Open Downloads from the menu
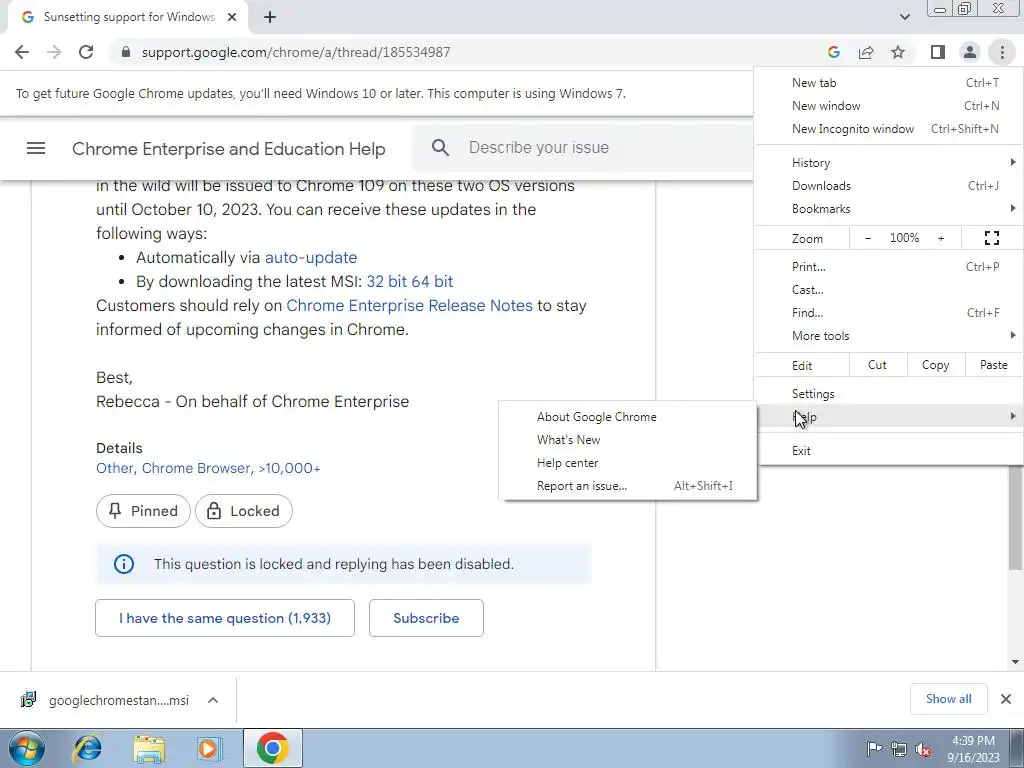The width and height of the screenshot is (1024, 768). click(888, 185)
